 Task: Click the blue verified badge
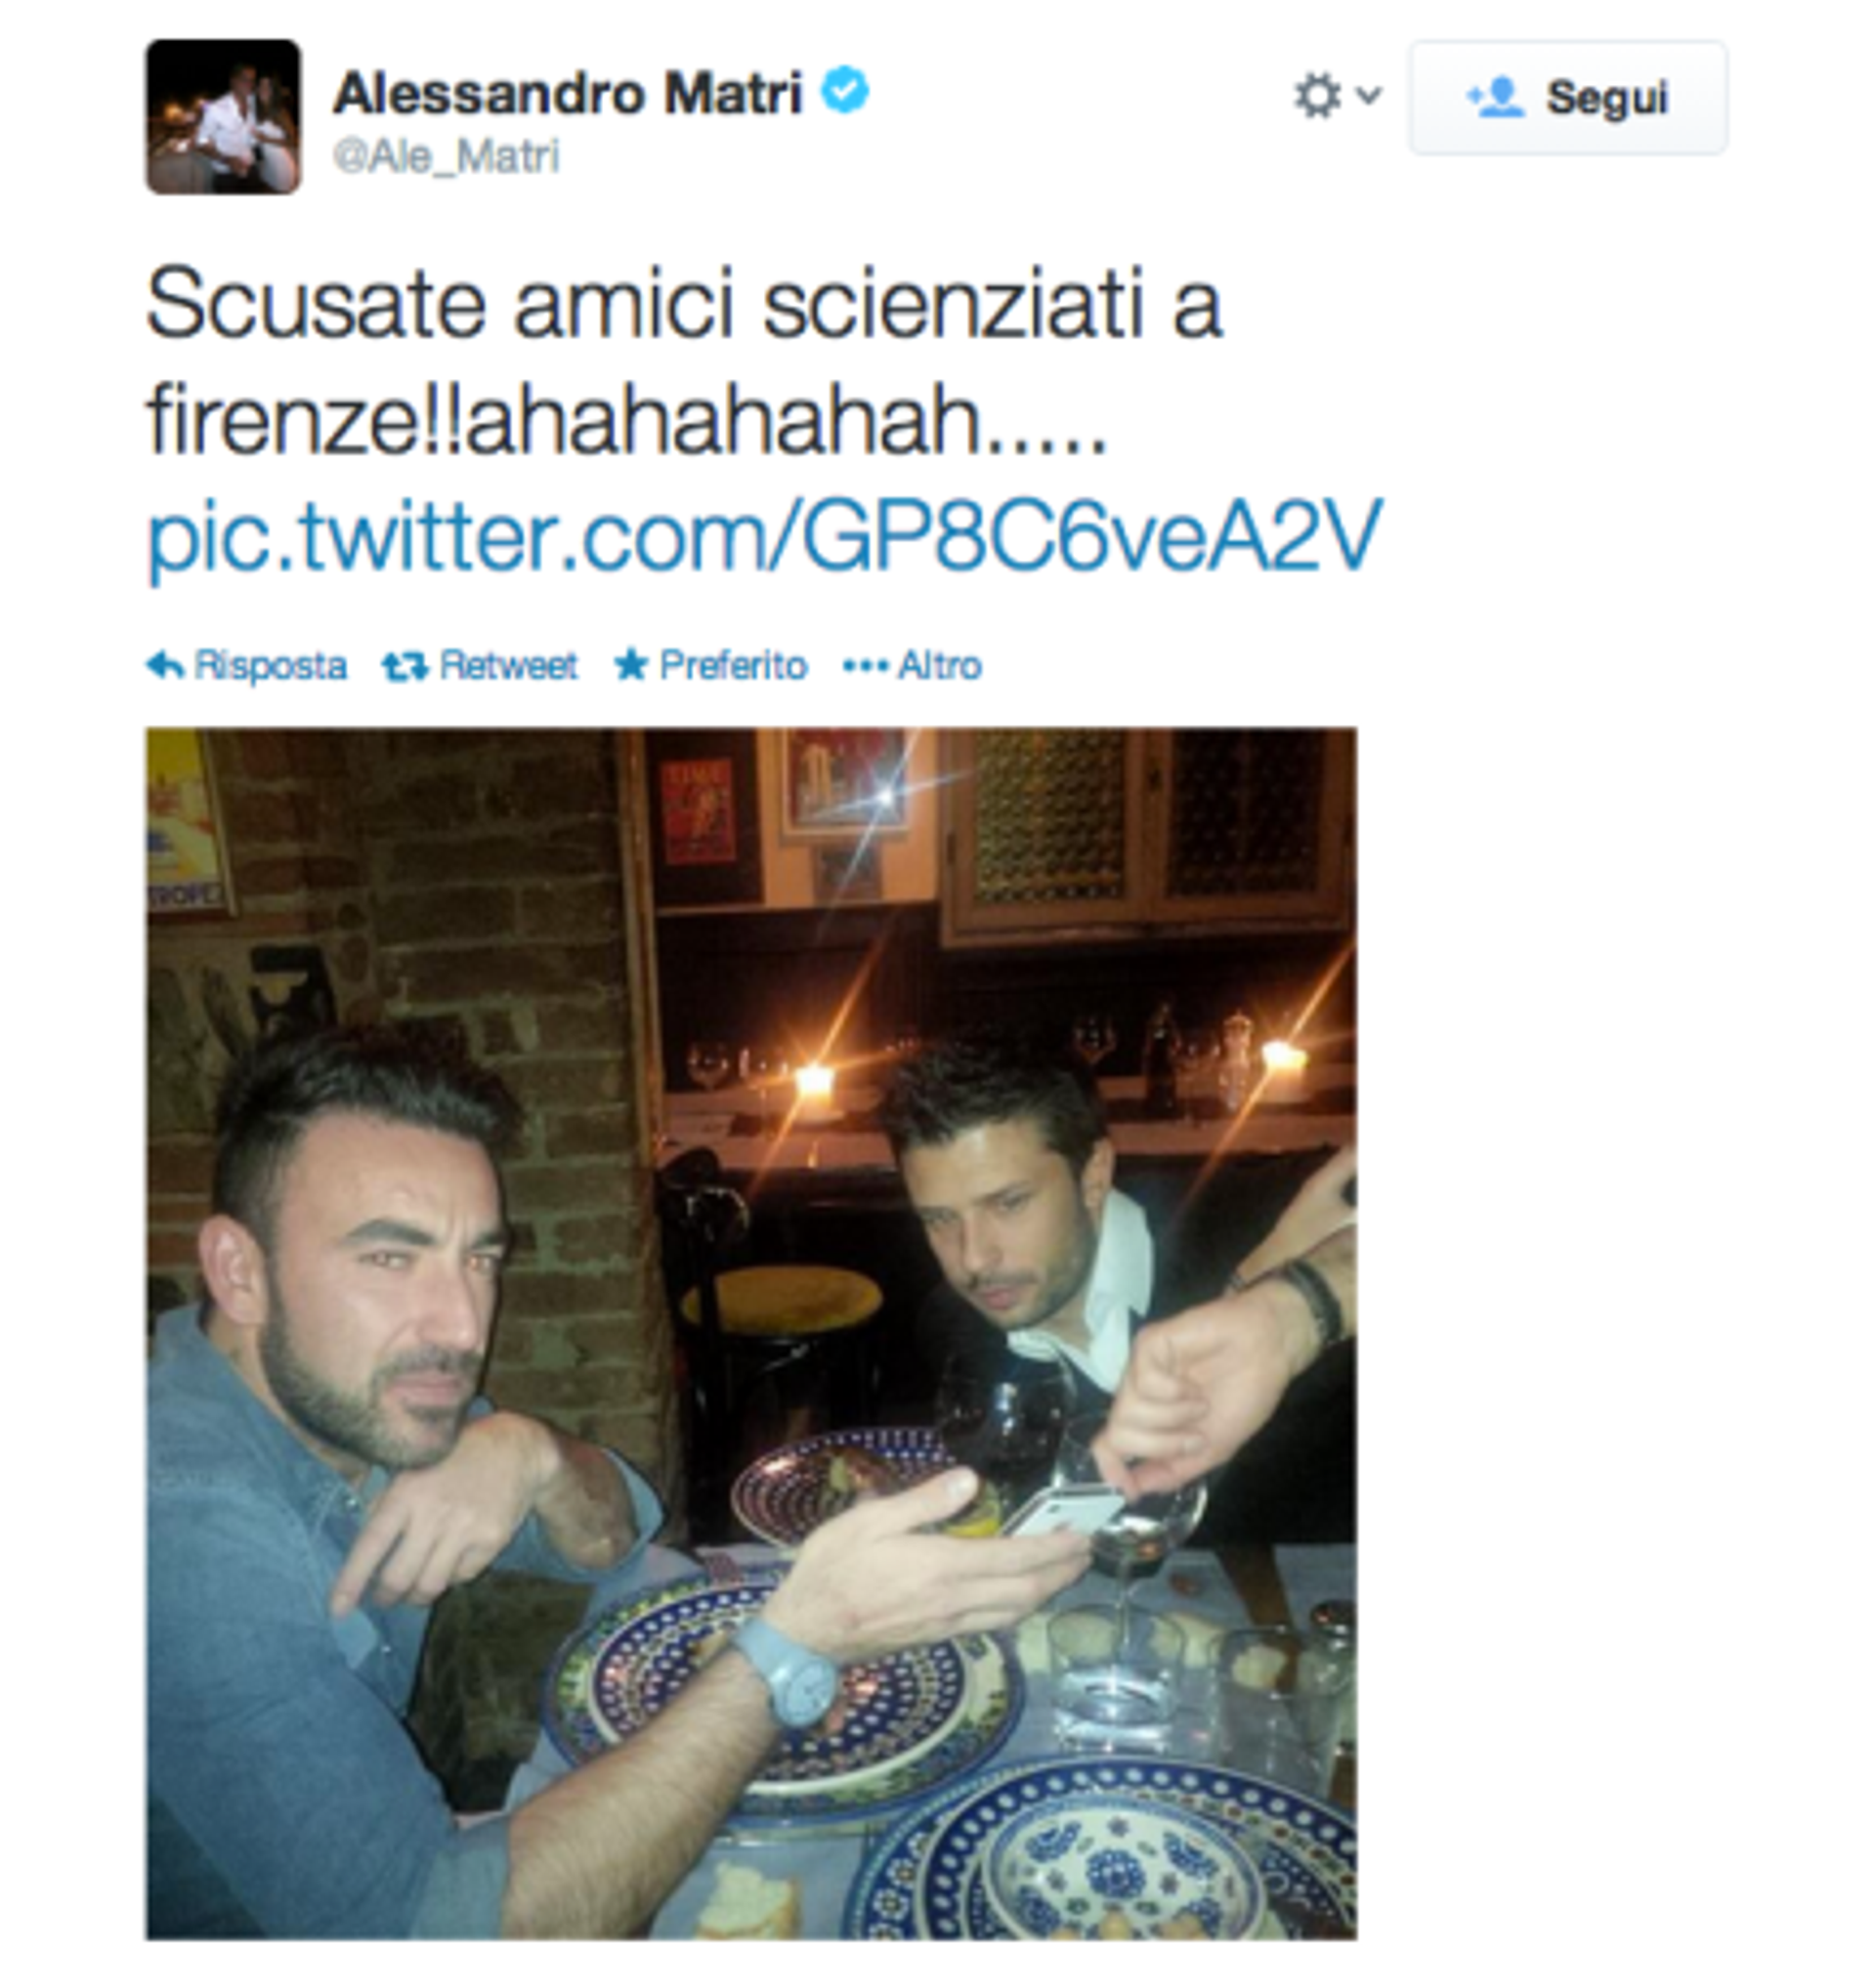pyautogui.click(x=845, y=91)
